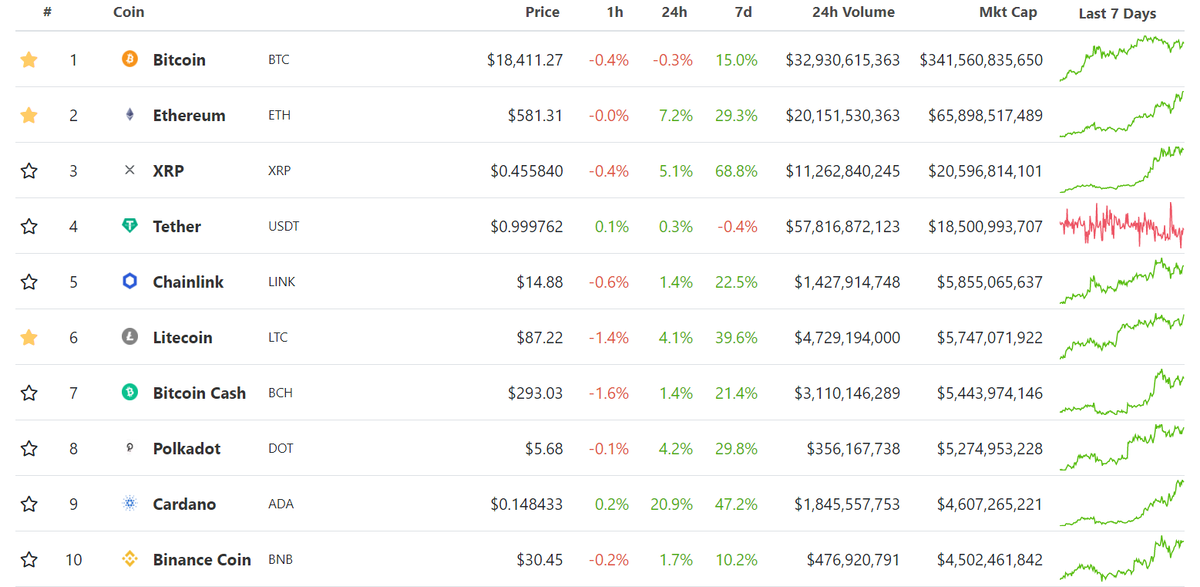This screenshot has width=1200, height=587.
Task: Open Bitcoin's 7-day sparkline chart
Action: coord(1121,58)
